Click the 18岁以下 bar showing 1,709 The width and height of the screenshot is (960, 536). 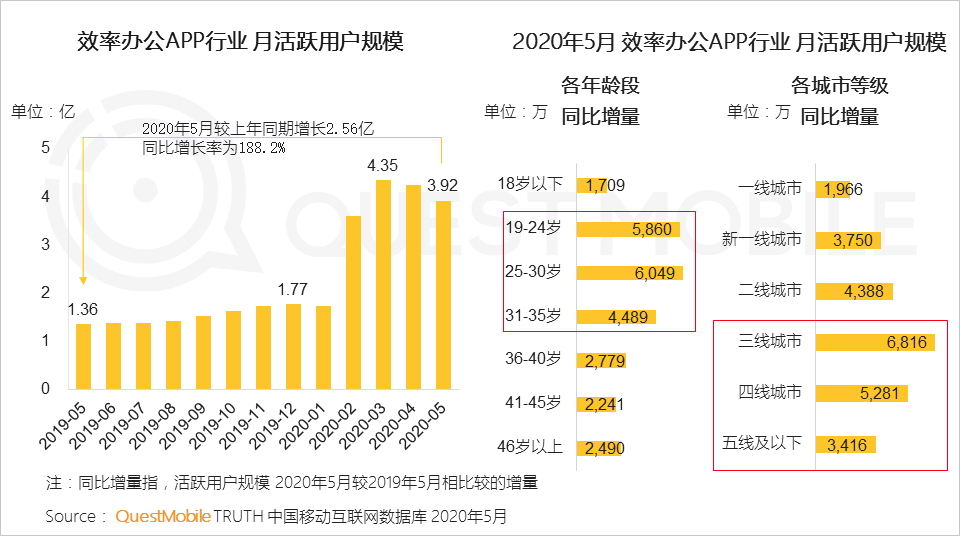[x=593, y=184]
